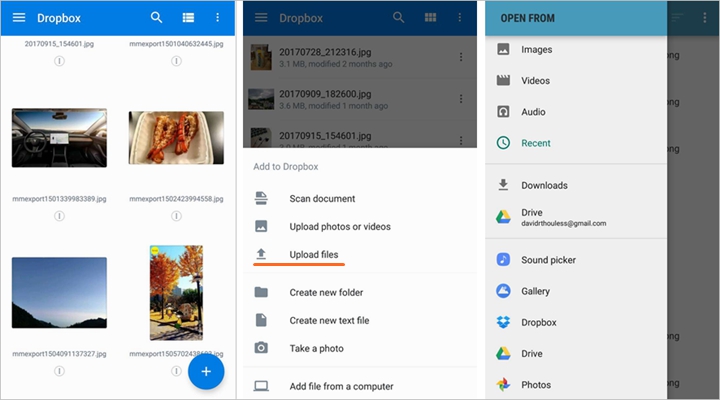Viewport: 720px width, 400px height.
Task: Click the laptop computer icon
Action: point(261,386)
